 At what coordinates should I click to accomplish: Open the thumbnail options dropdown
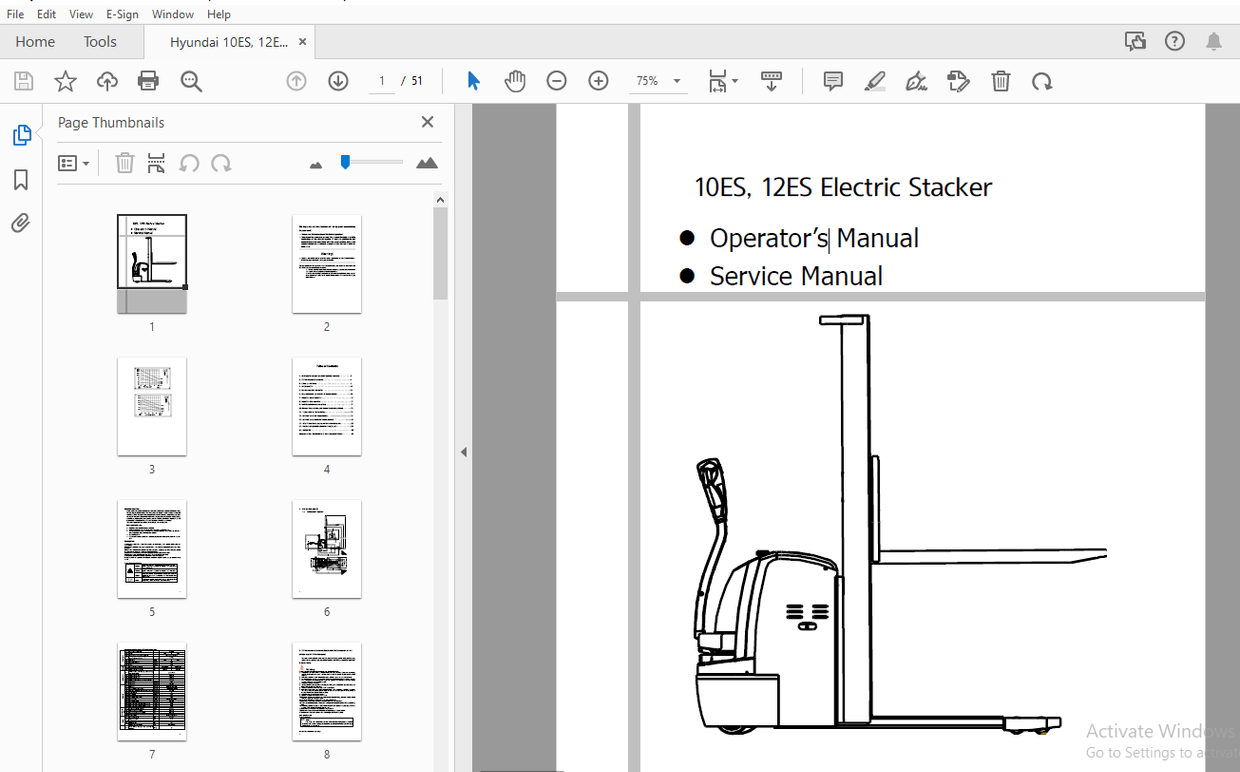[x=73, y=162]
